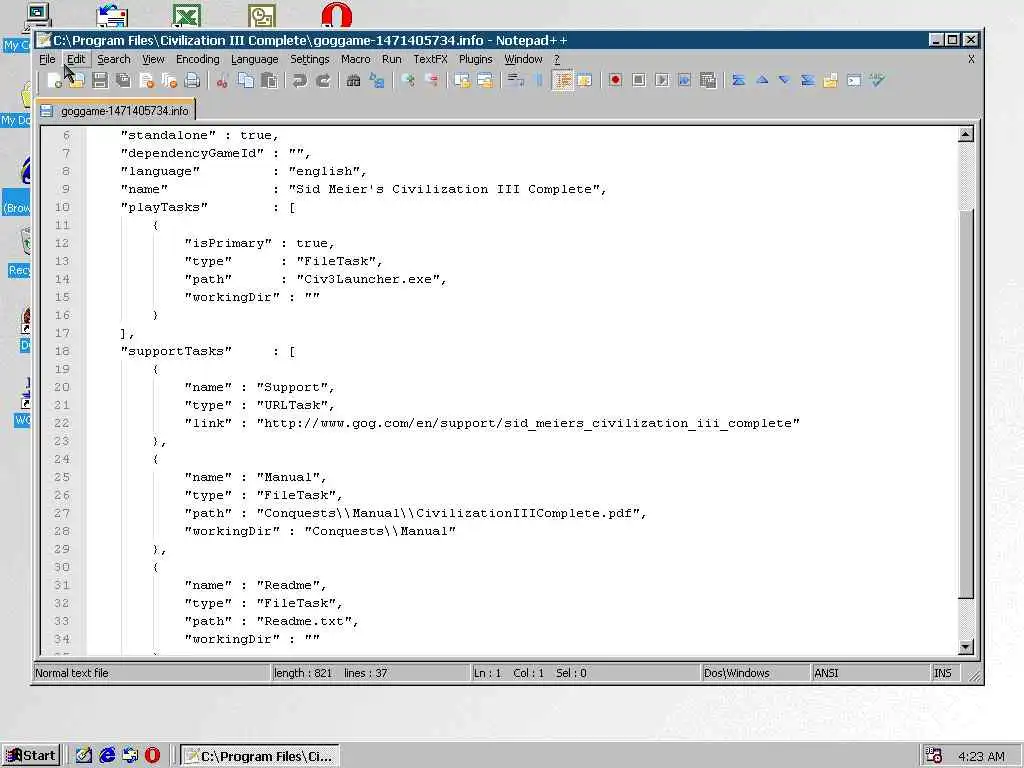The image size is (1024, 768).
Task: Zoom in using the toolbar icon
Action: pos(408,80)
